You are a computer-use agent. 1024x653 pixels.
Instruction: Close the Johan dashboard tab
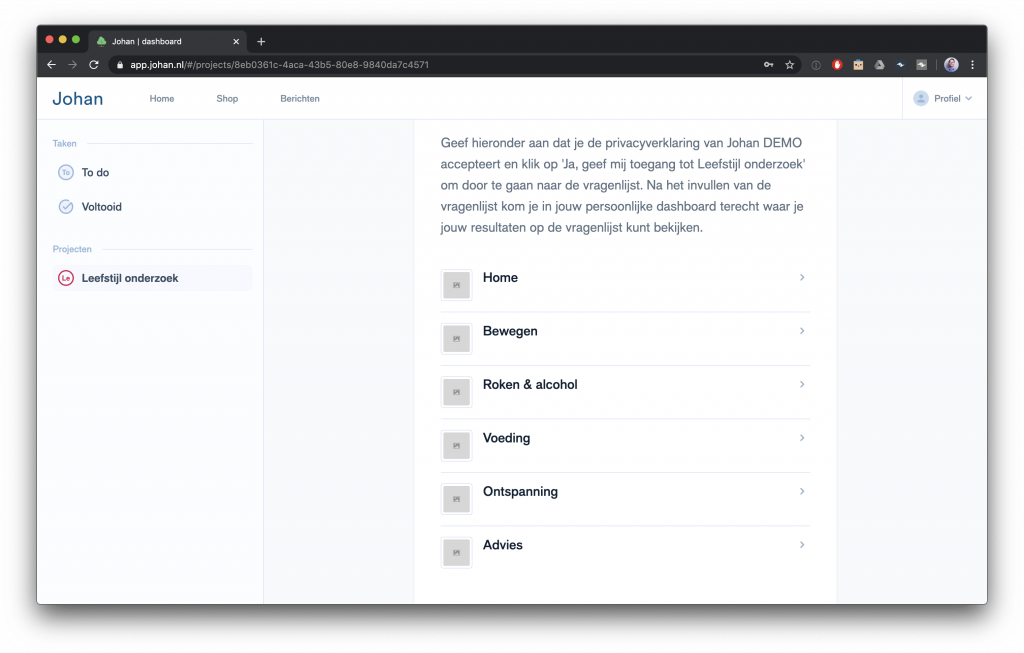click(236, 42)
